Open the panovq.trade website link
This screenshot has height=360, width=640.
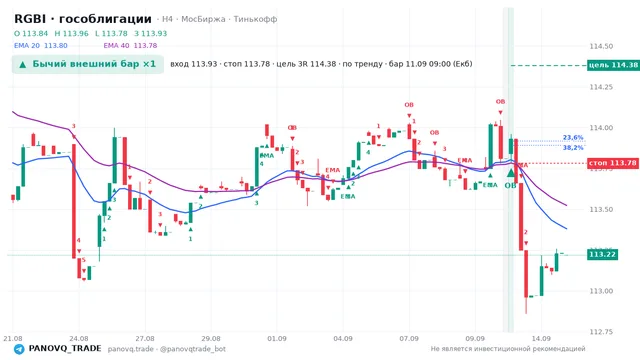tap(131, 349)
